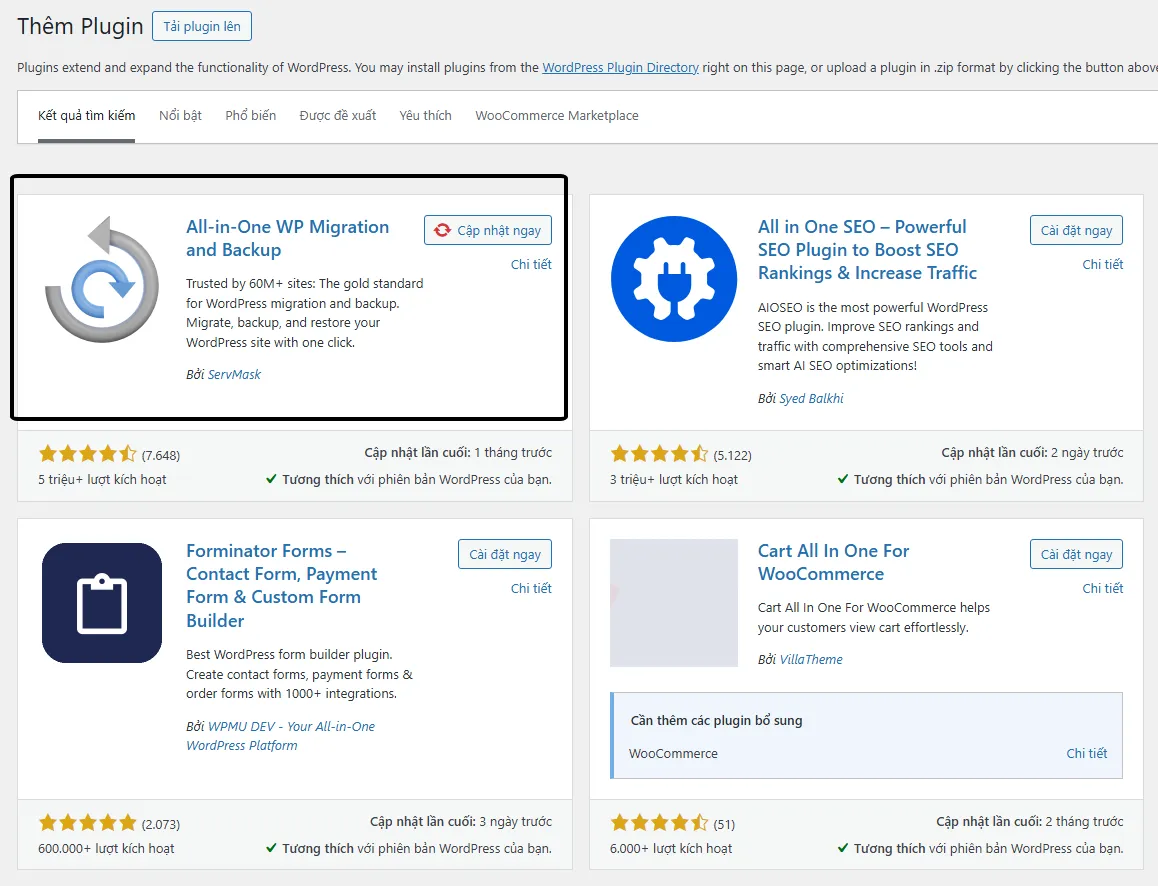Open the VillaTheme author link
The width and height of the screenshot is (1158, 886).
(x=811, y=659)
